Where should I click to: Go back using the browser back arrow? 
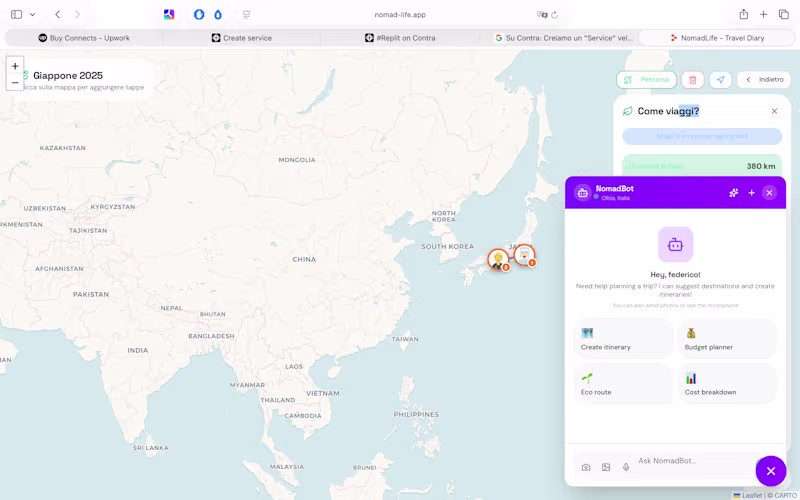(58, 14)
